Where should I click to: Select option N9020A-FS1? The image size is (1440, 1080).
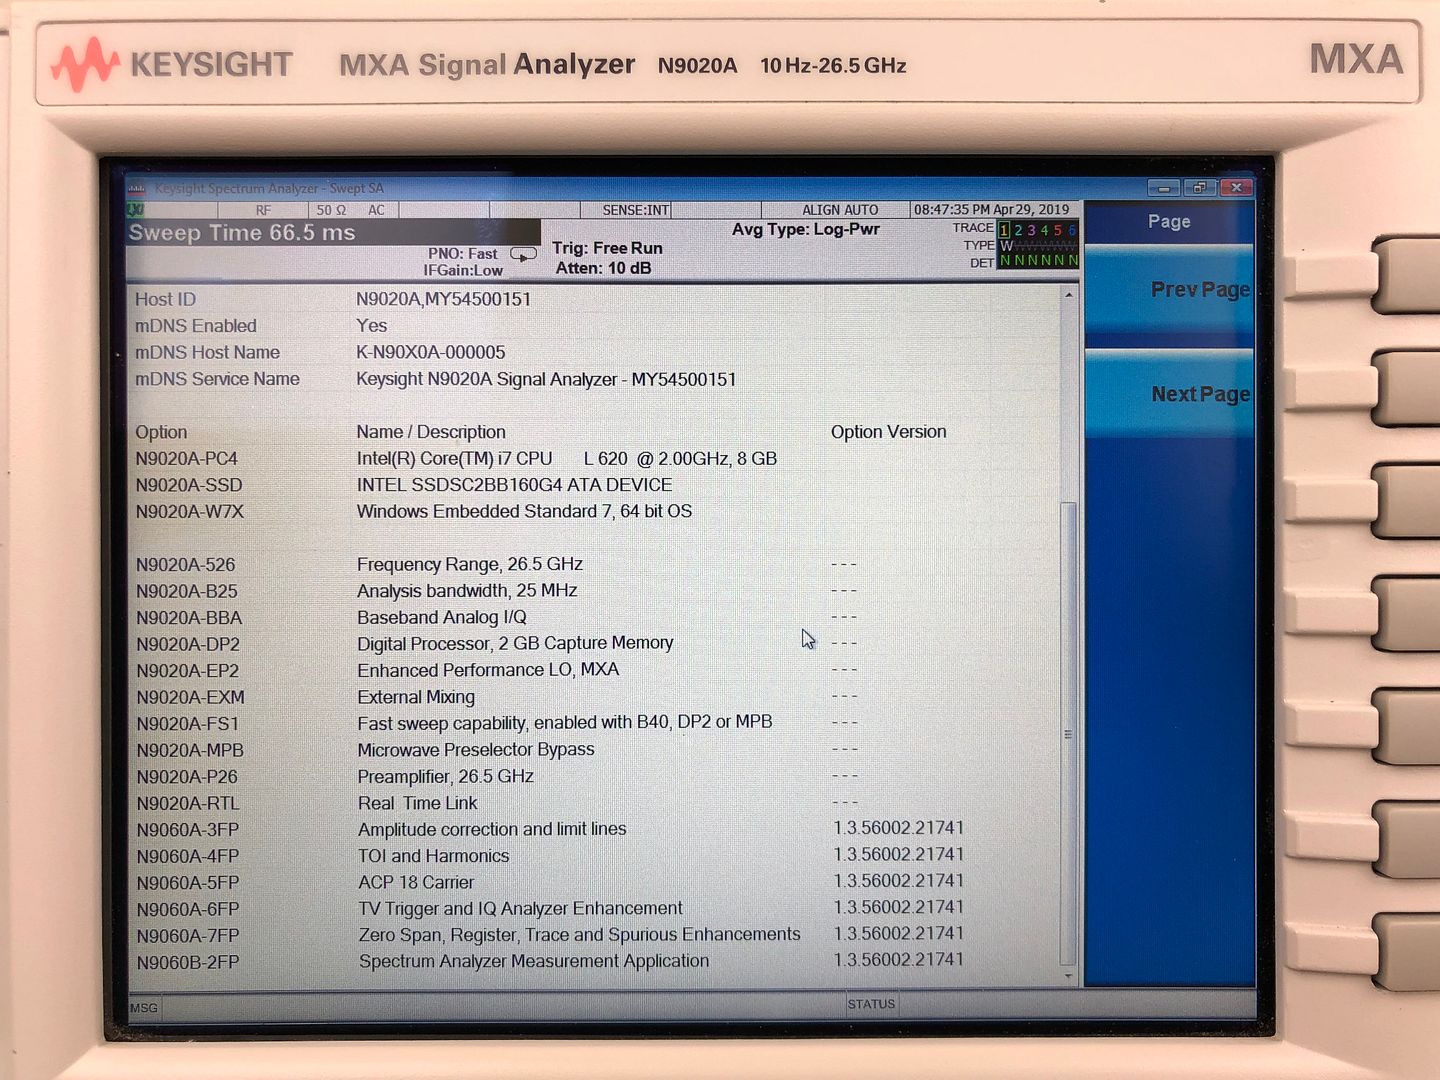click(188, 724)
